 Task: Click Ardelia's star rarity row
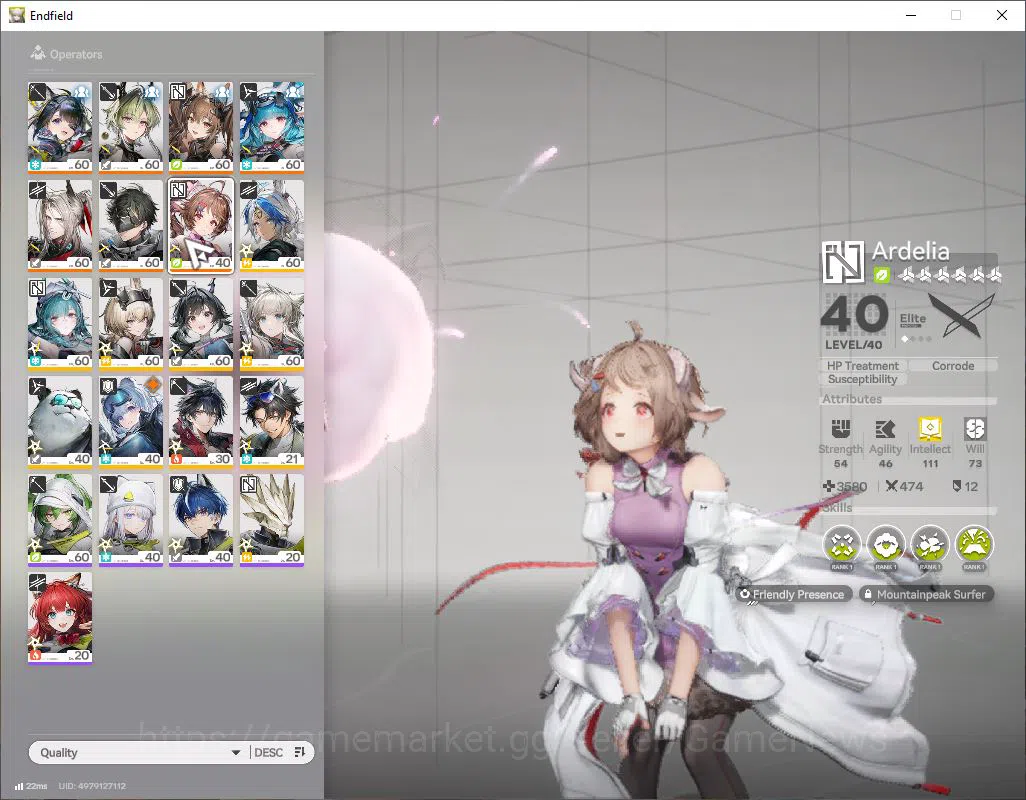click(949, 275)
